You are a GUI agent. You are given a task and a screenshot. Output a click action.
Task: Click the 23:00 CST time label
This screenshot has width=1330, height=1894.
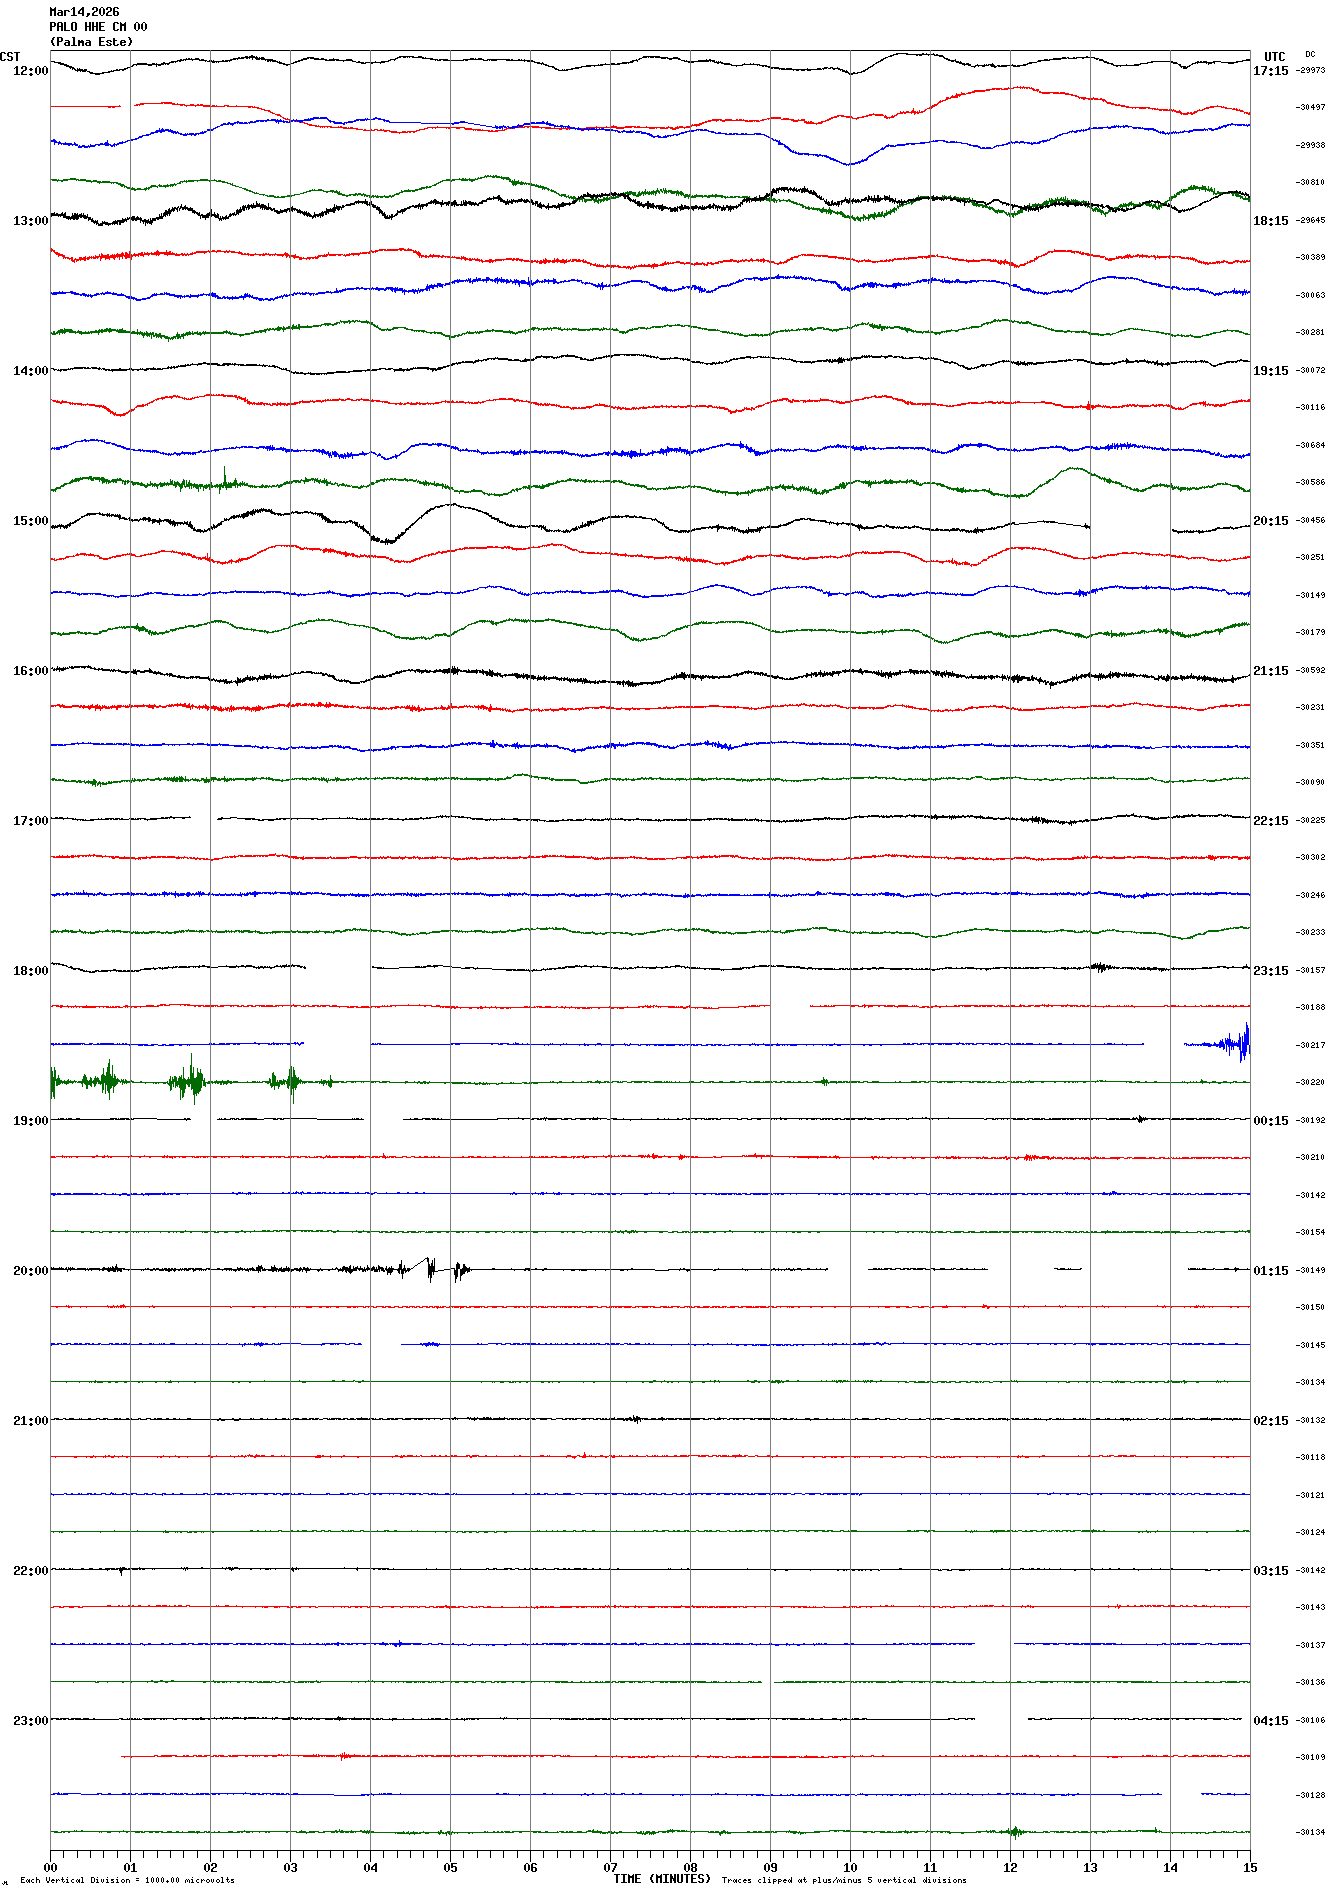tap(30, 1721)
